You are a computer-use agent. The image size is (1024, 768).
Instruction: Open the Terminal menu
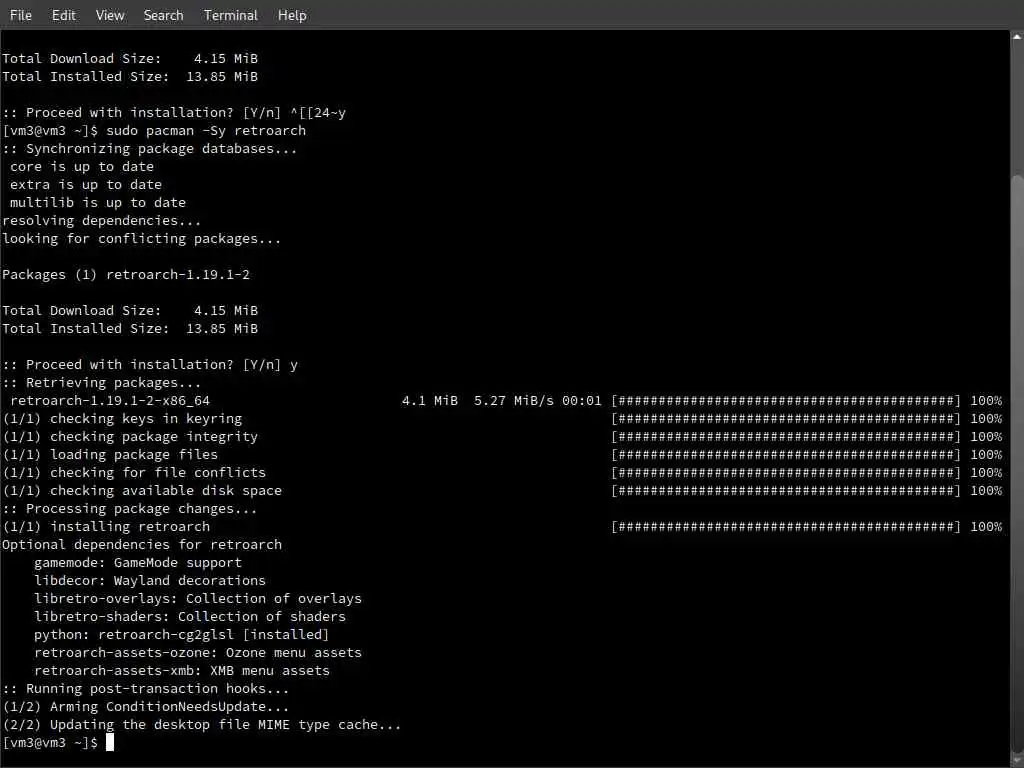click(231, 15)
